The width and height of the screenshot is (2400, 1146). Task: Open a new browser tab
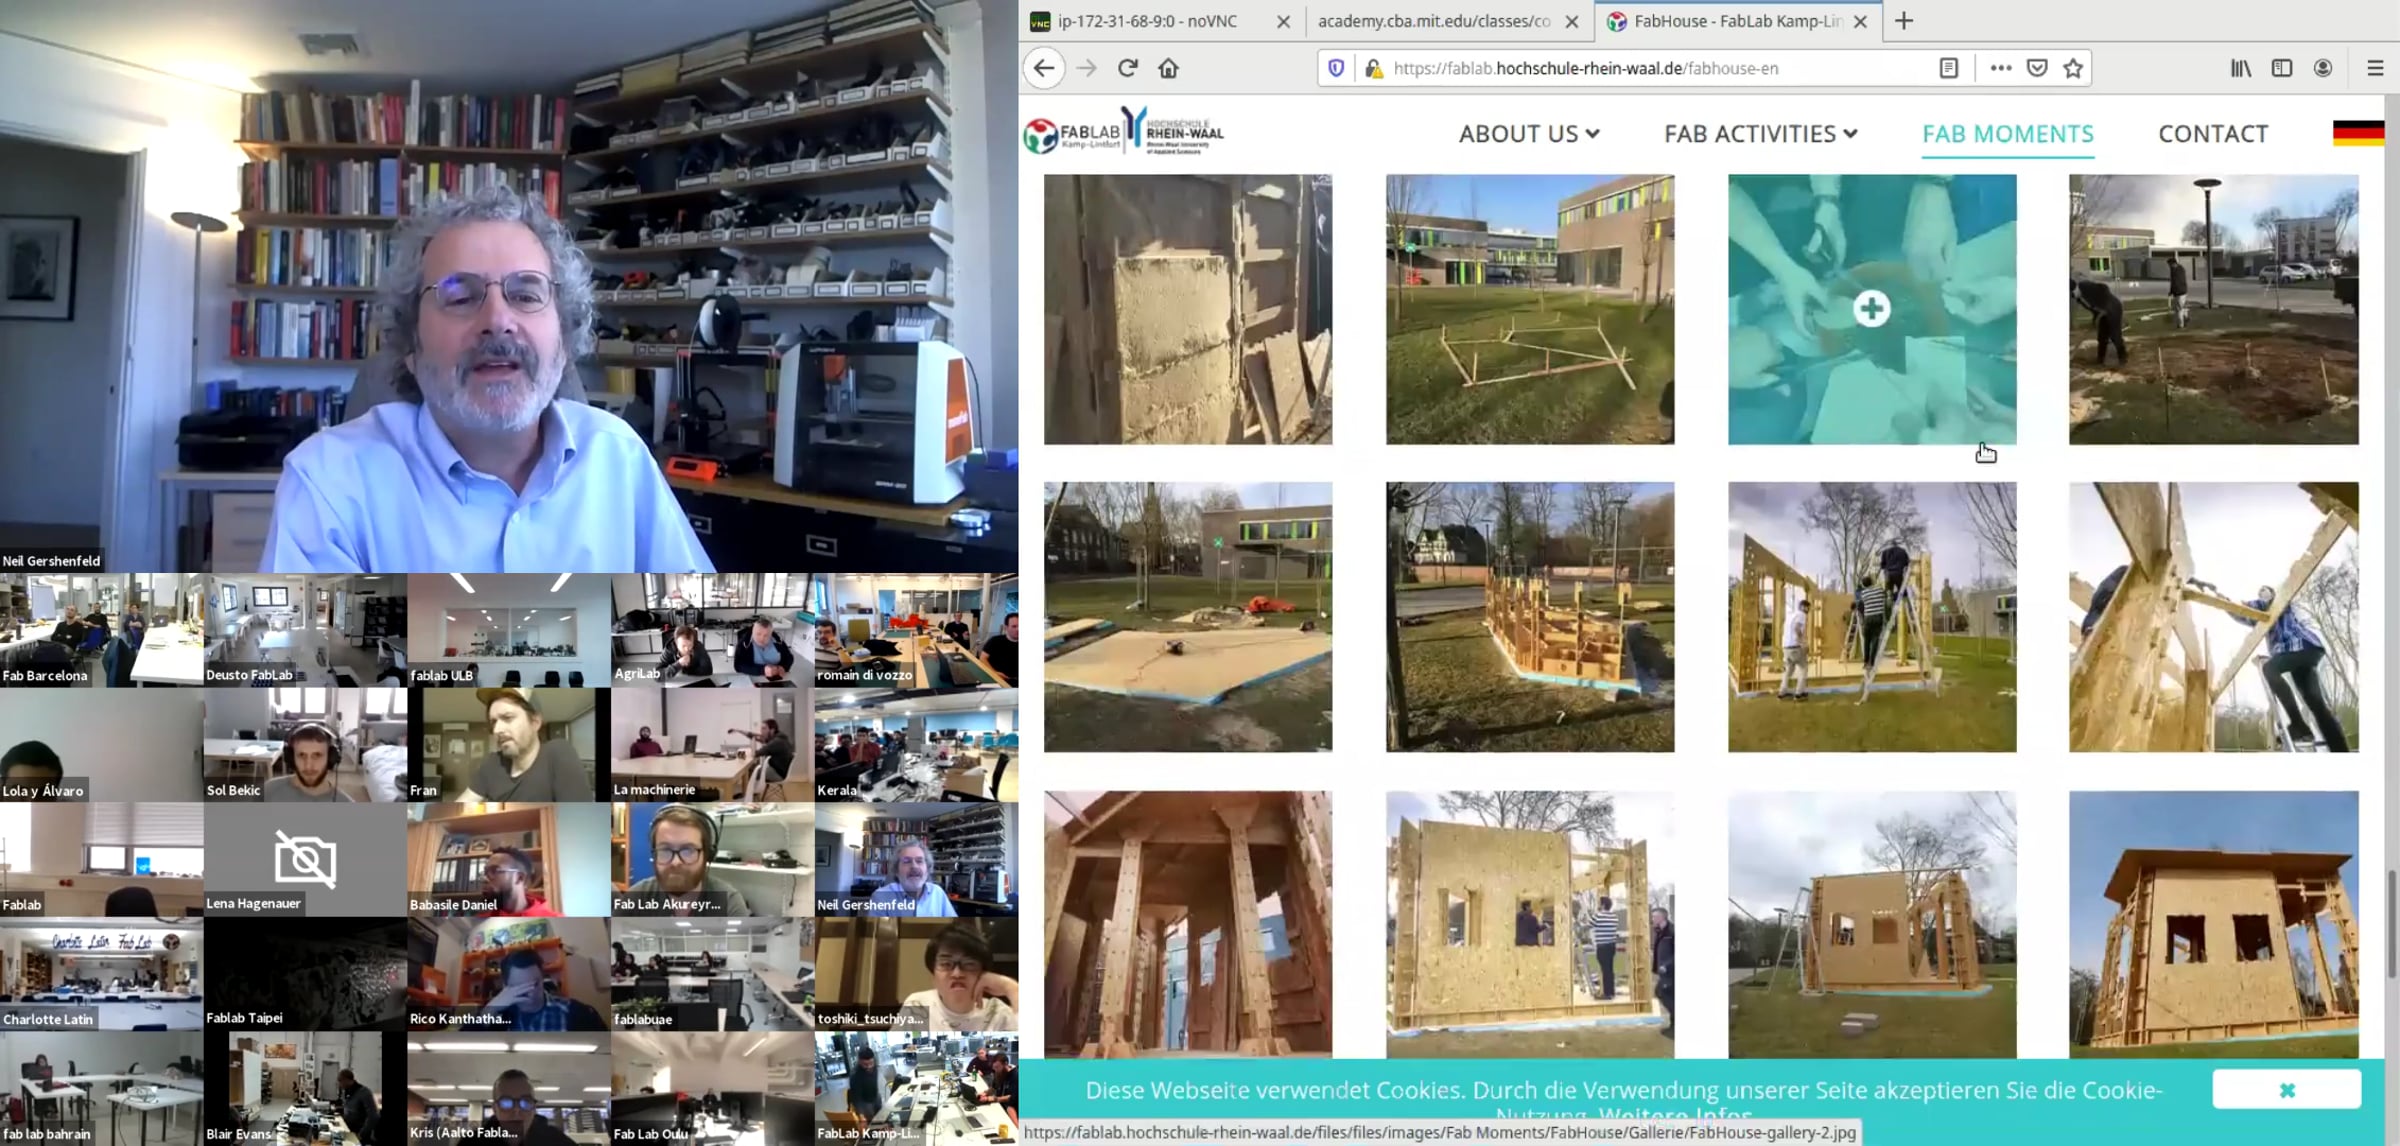click(1904, 21)
